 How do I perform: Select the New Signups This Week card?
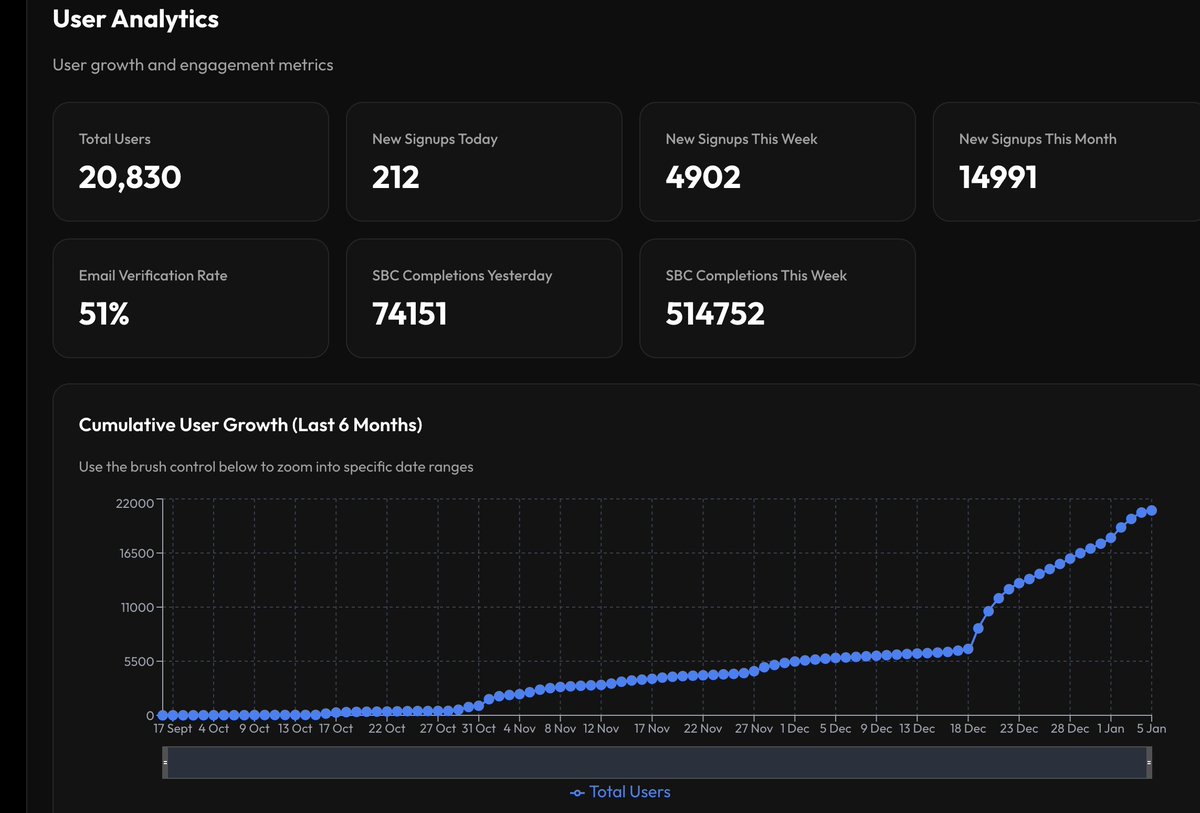click(777, 162)
